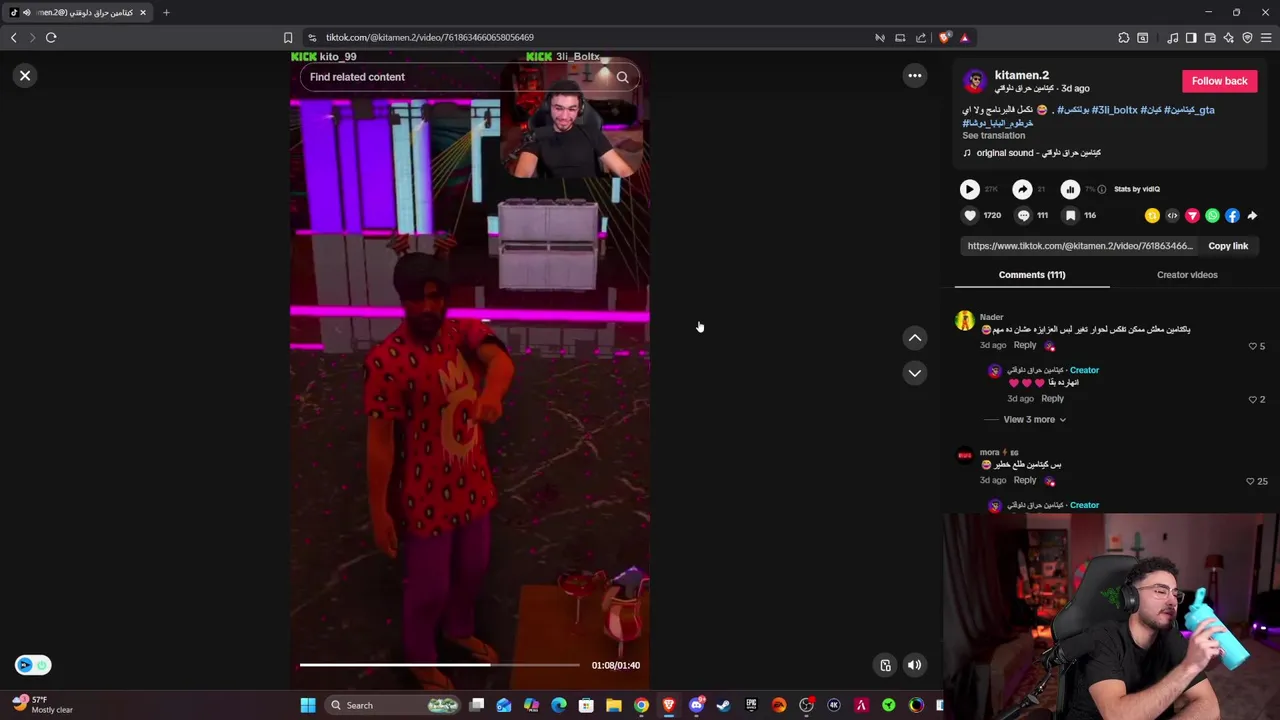Go to the next video with down arrow
This screenshot has height=720, width=1280.
pyautogui.click(x=914, y=373)
